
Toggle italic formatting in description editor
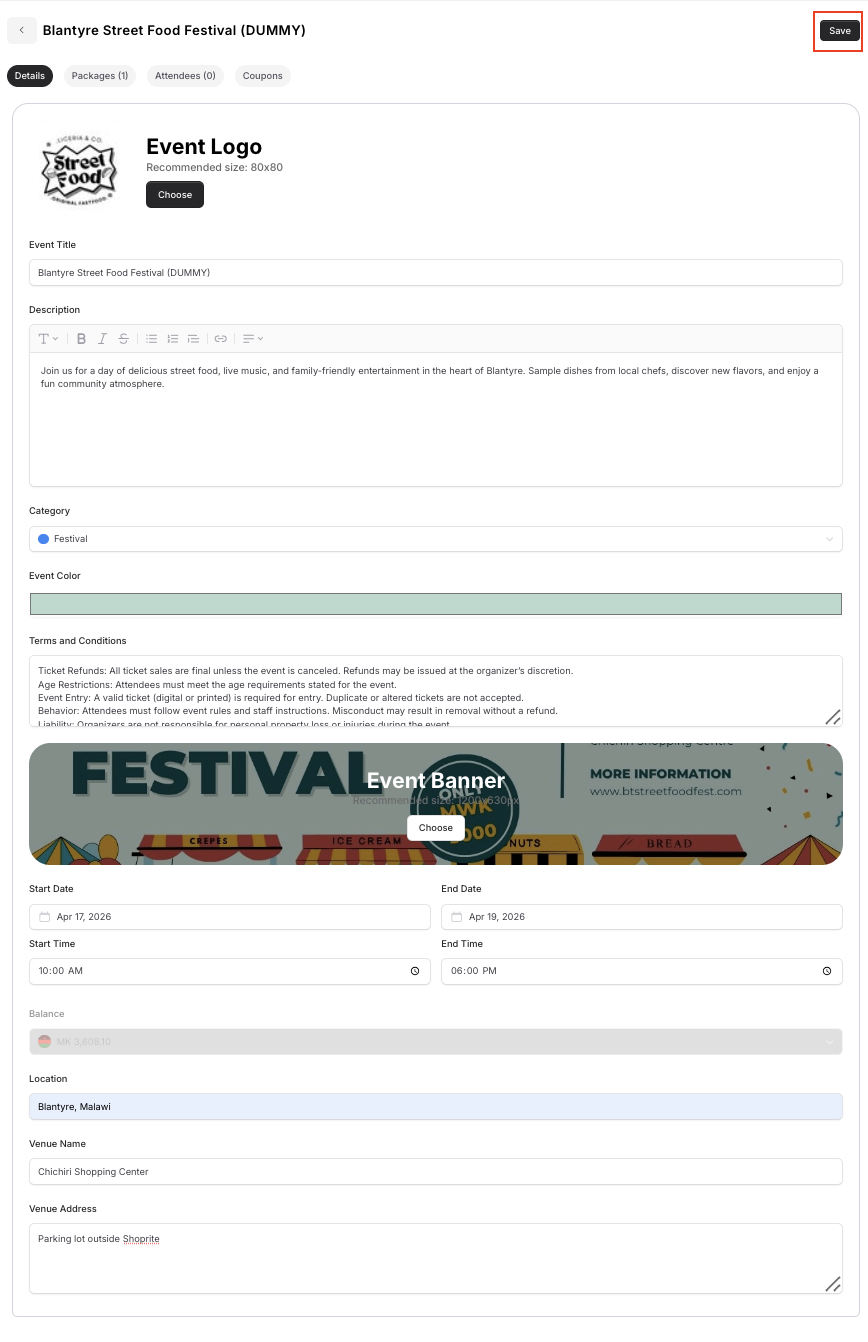102,339
